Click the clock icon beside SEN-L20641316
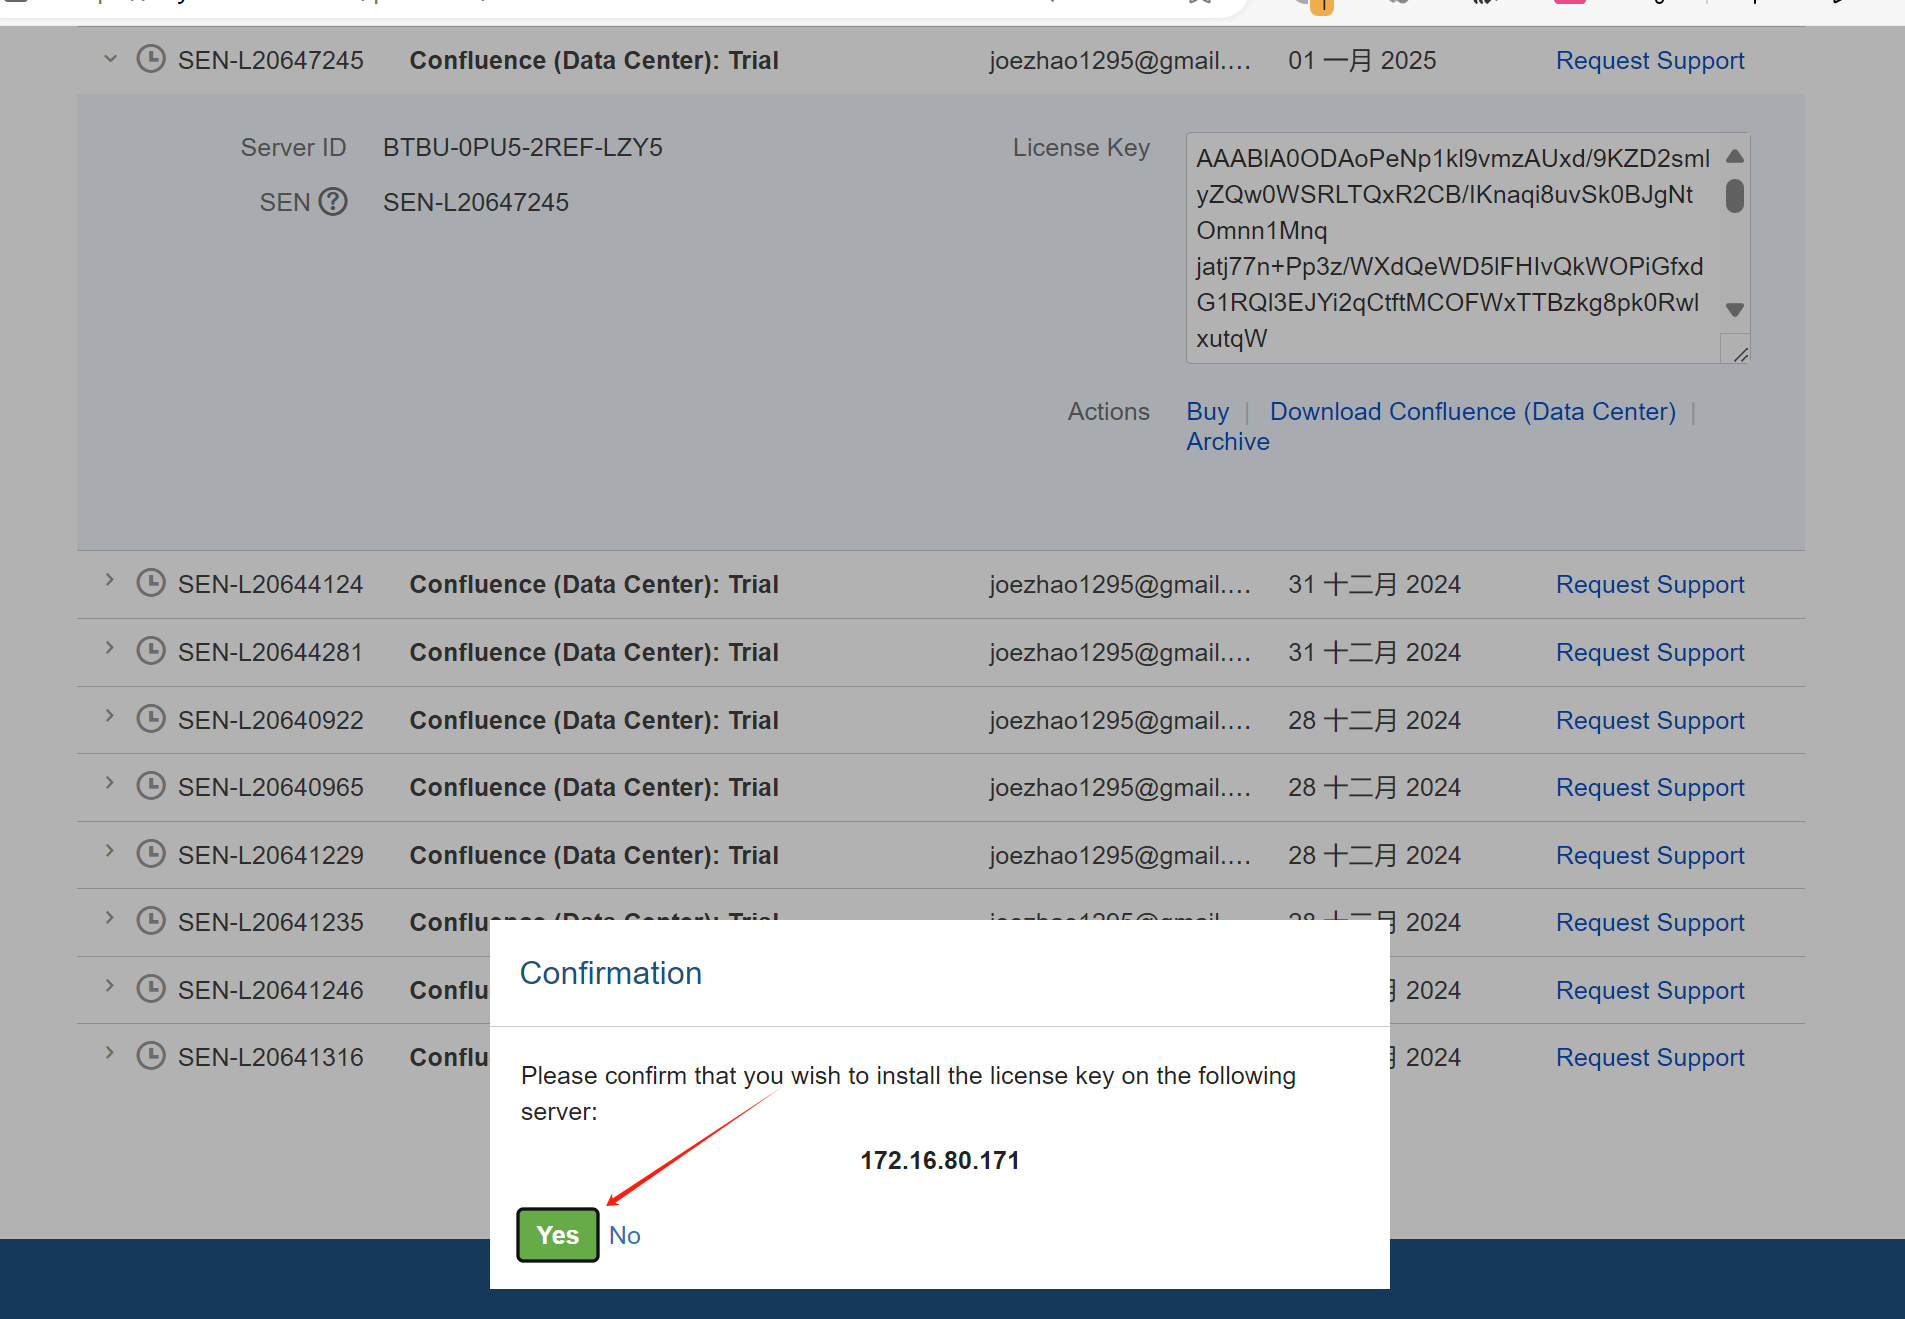1905x1319 pixels. [x=151, y=1056]
